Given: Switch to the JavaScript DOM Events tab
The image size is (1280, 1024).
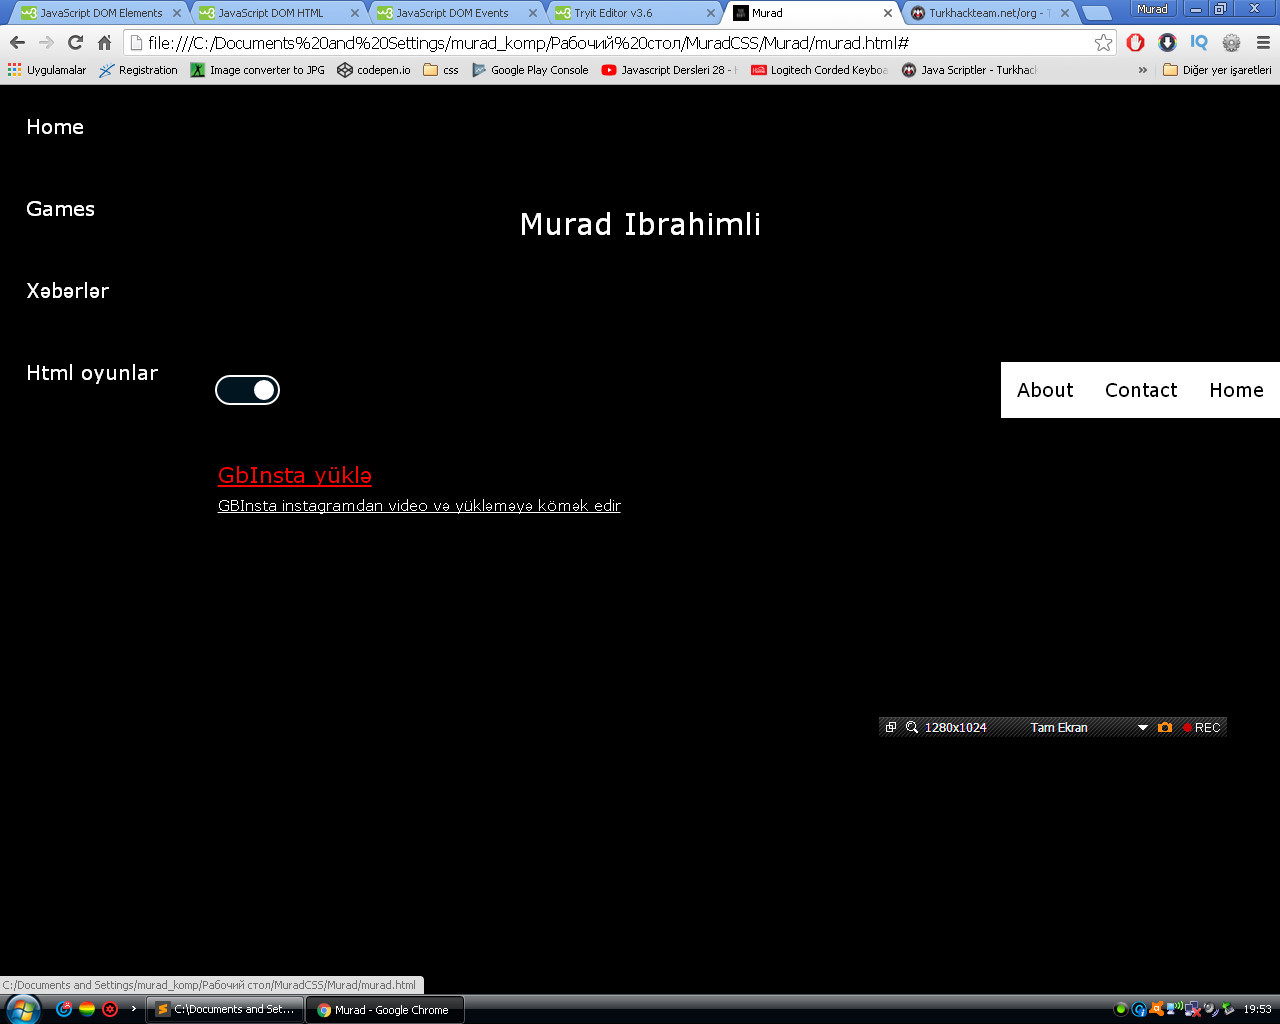Looking at the screenshot, I should click(456, 13).
